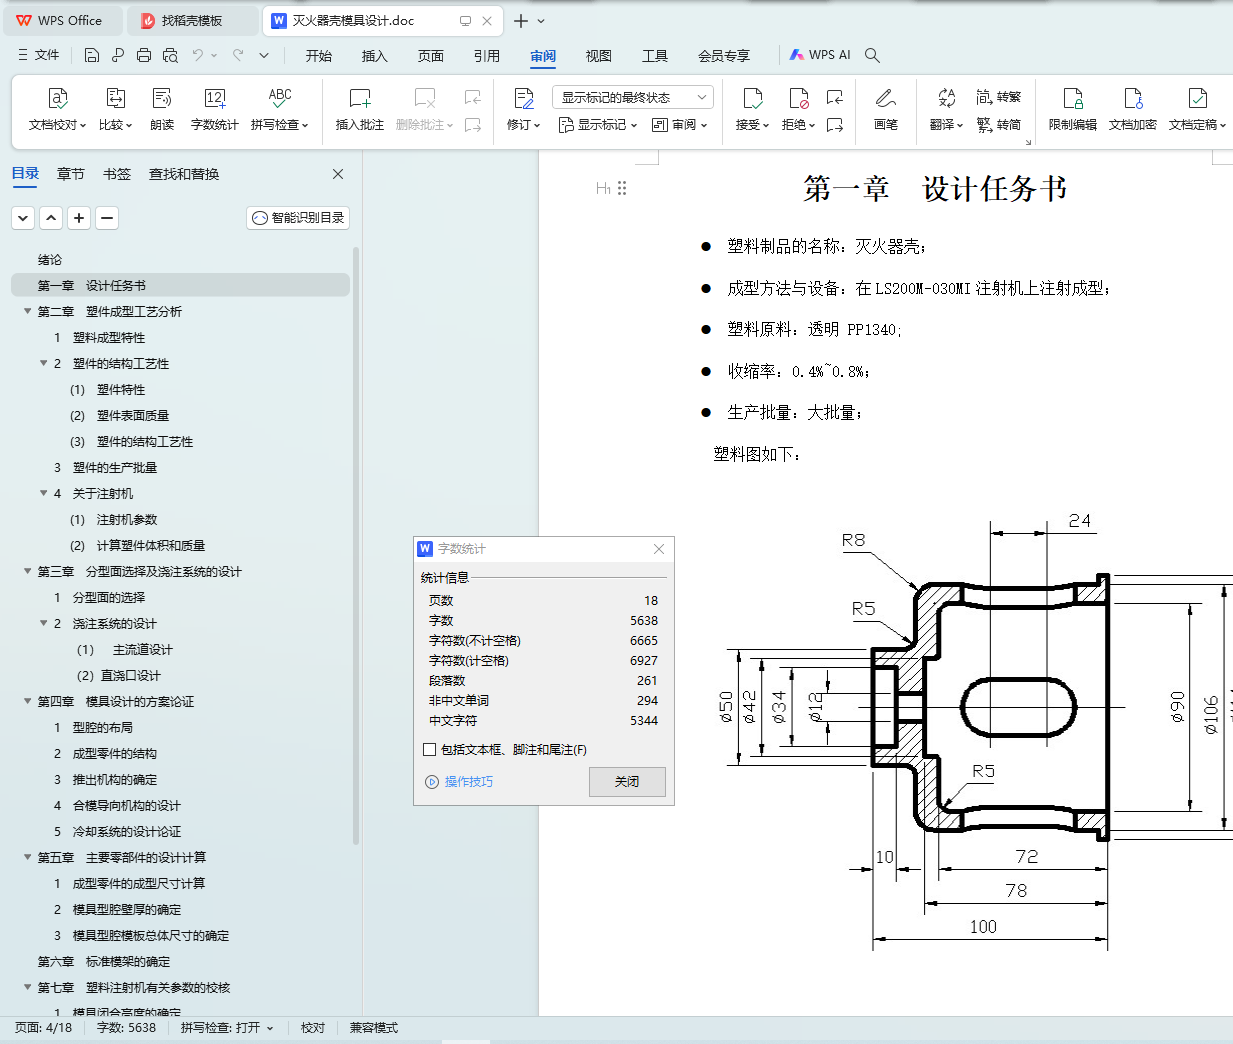Image resolution: width=1233 pixels, height=1044 pixels.
Task: Collapse the 第二章 塑件成型工艺分析 node
Action: pos(28,311)
